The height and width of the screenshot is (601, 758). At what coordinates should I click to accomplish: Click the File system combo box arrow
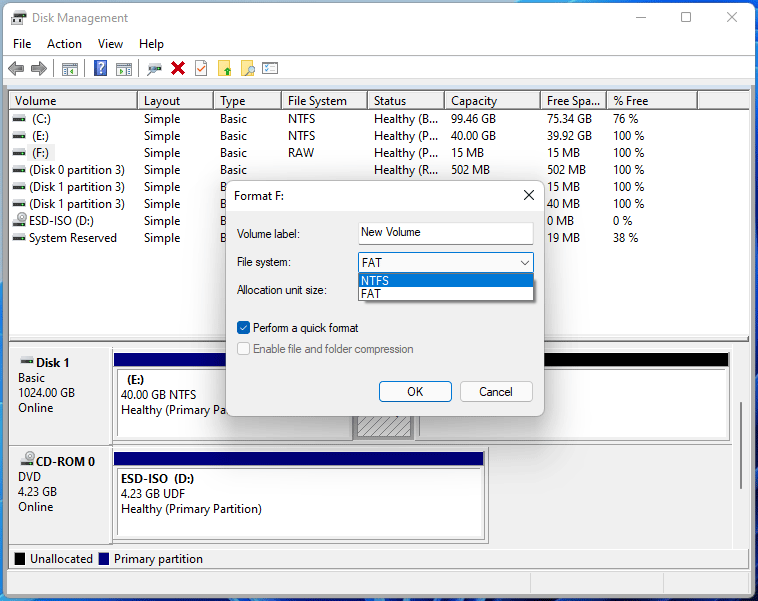pos(525,263)
